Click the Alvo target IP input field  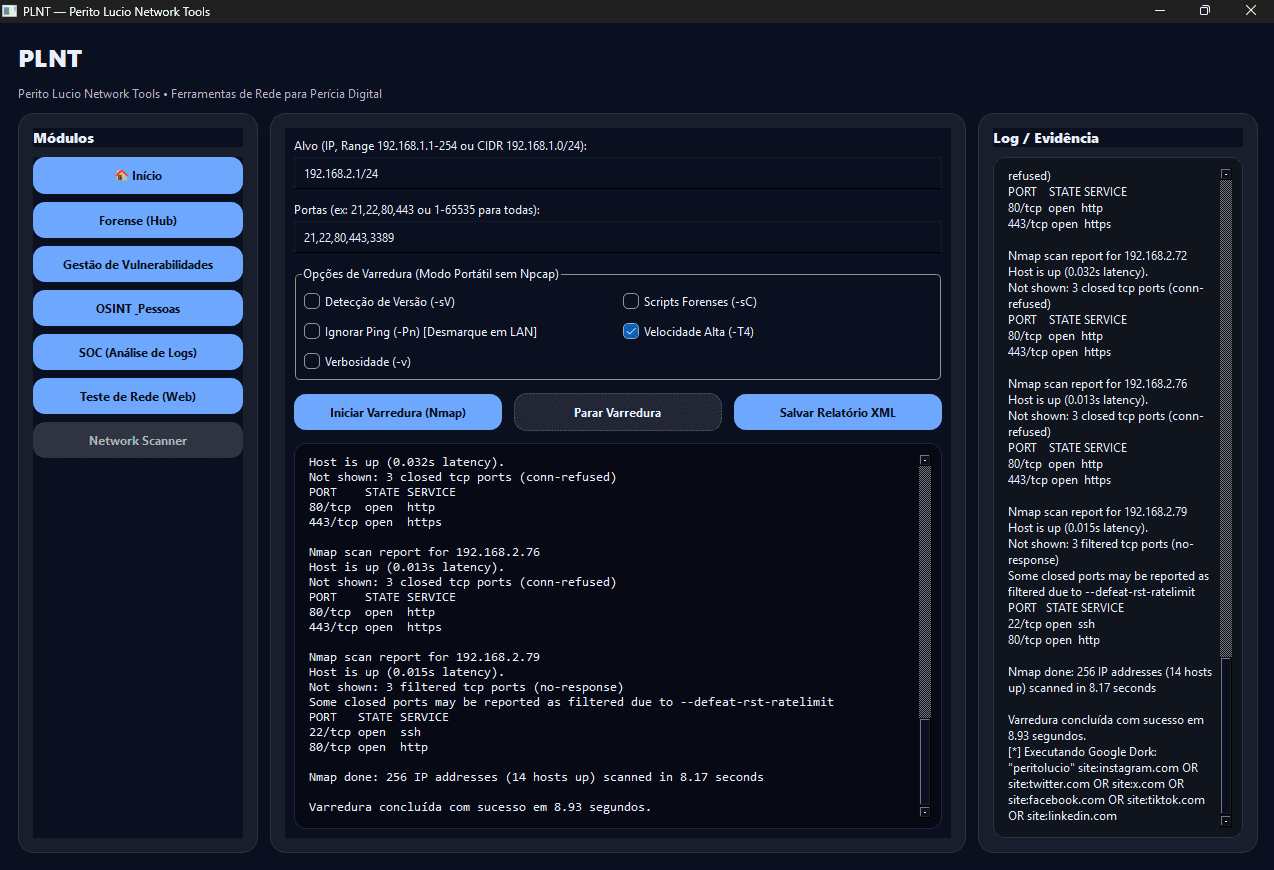click(x=617, y=172)
